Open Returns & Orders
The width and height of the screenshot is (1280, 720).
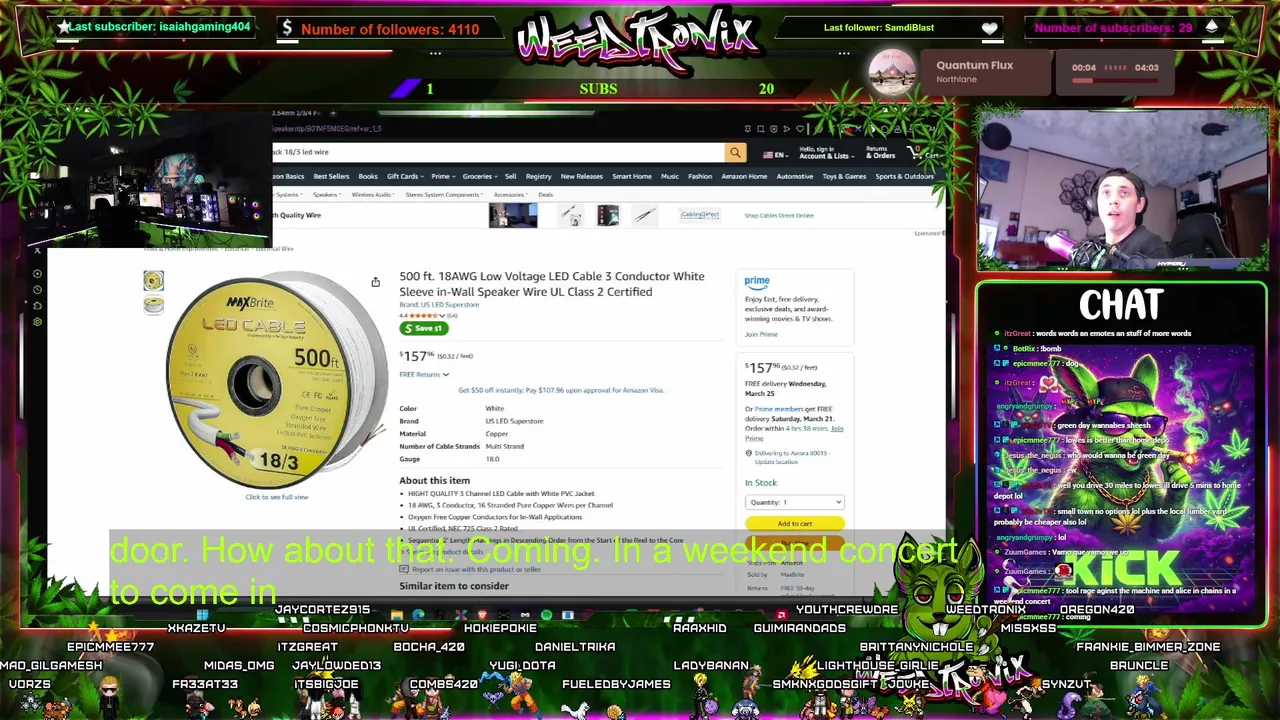point(880,153)
